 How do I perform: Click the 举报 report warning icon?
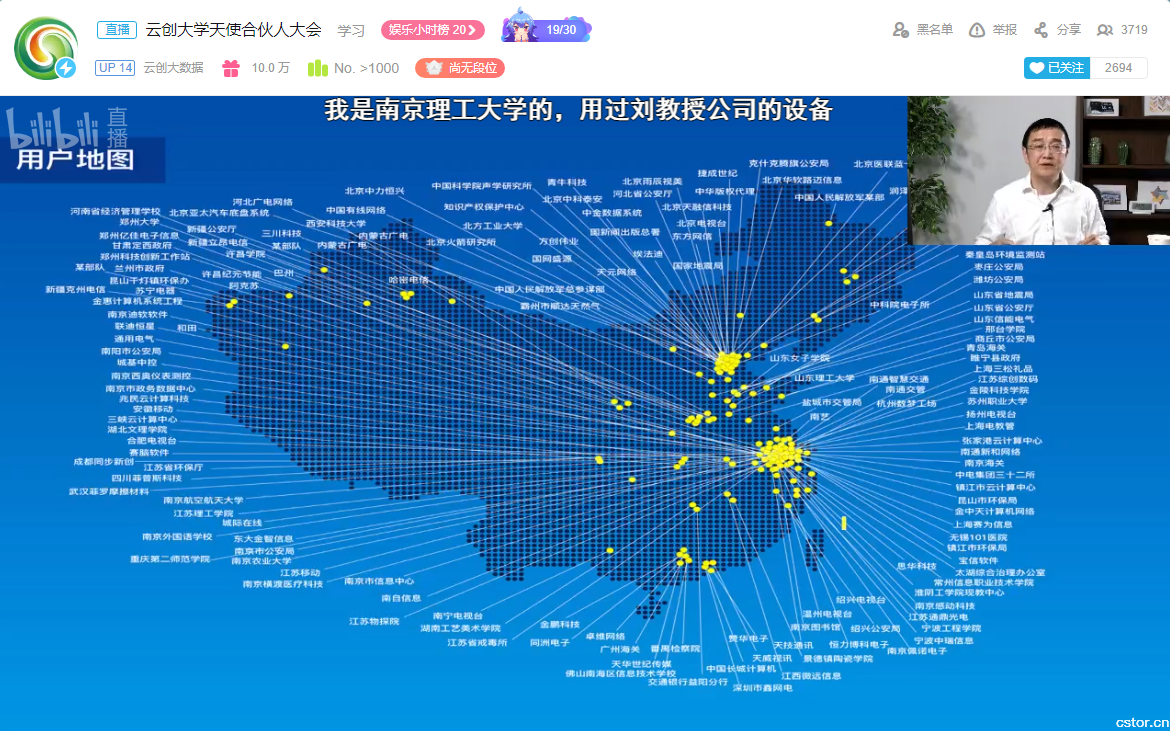tap(976, 30)
